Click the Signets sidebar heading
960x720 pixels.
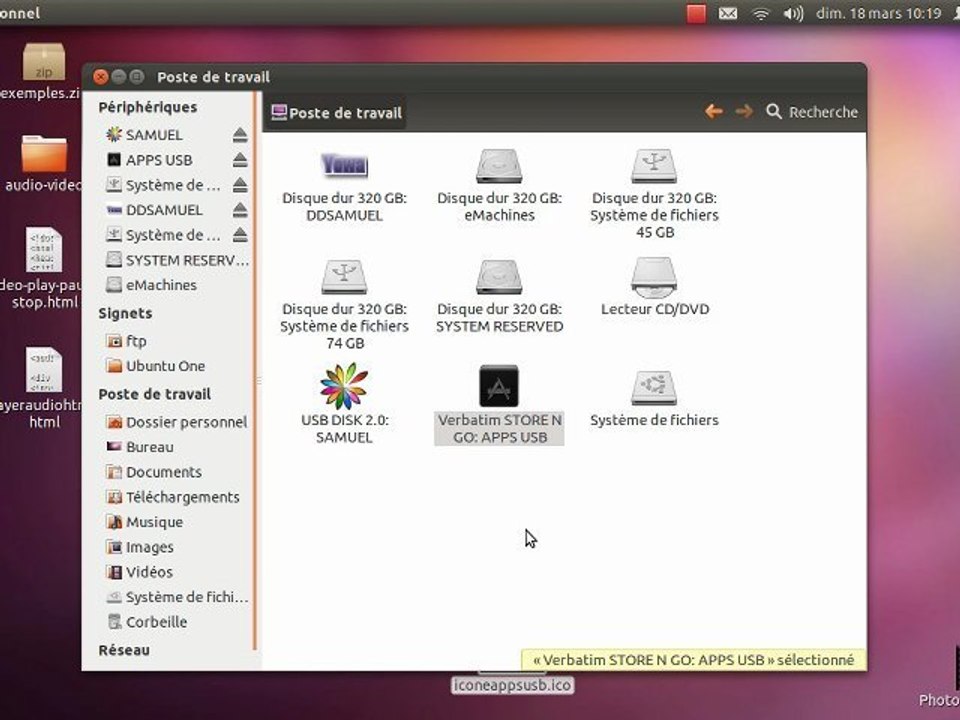(125, 313)
